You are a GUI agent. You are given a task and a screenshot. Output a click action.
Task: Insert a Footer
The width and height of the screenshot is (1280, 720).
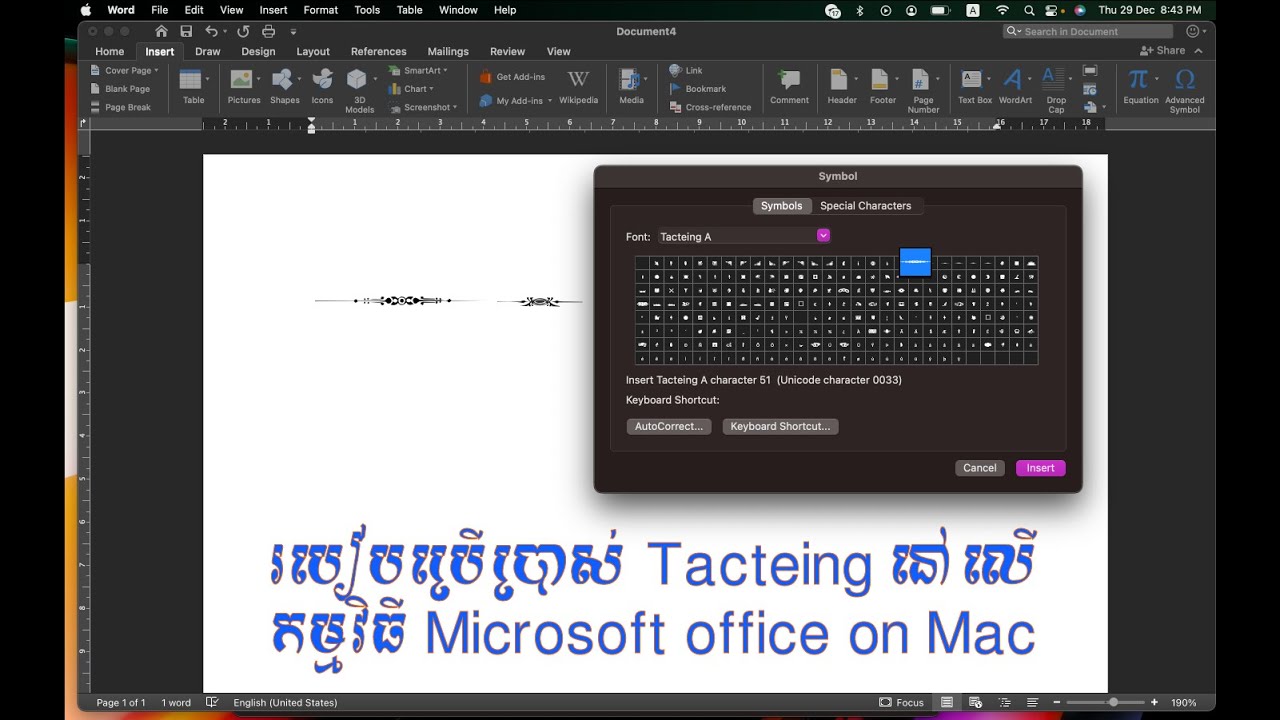coord(883,86)
